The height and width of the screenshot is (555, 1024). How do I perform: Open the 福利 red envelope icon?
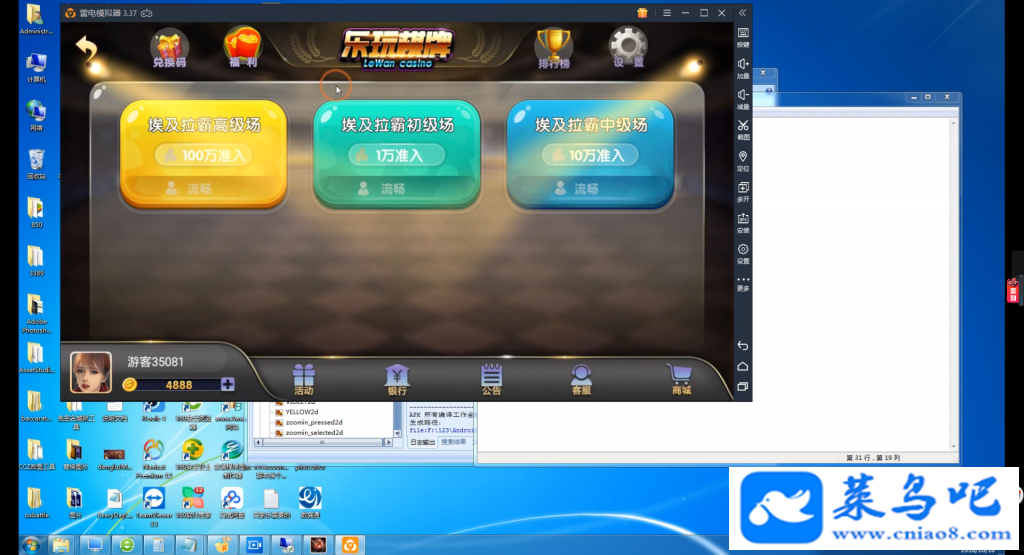pyautogui.click(x=242, y=47)
